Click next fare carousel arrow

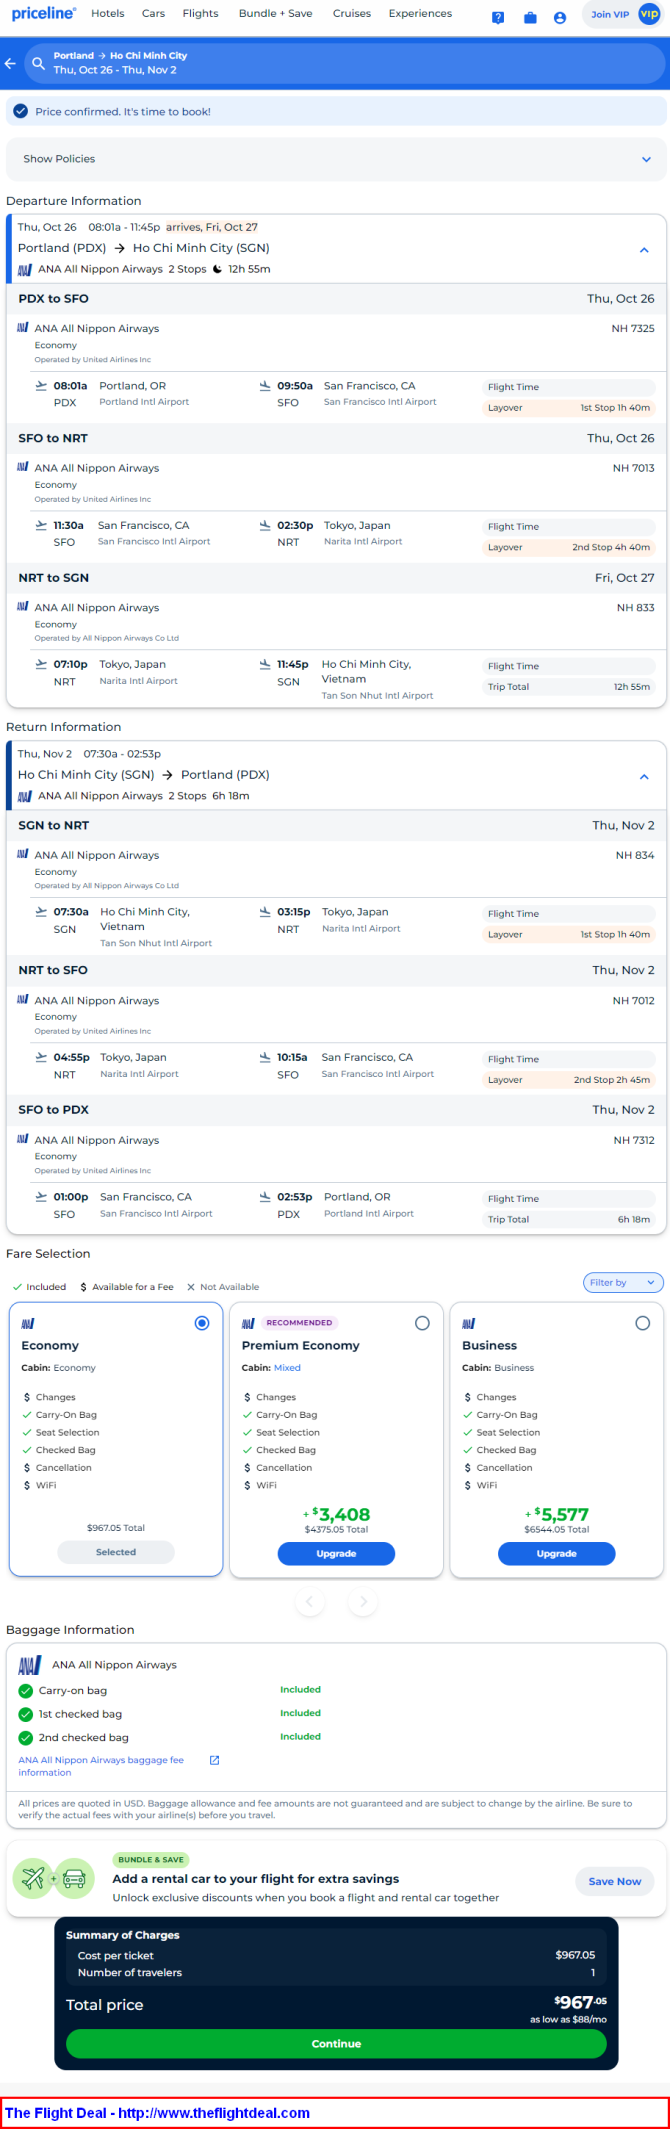pos(363,1601)
